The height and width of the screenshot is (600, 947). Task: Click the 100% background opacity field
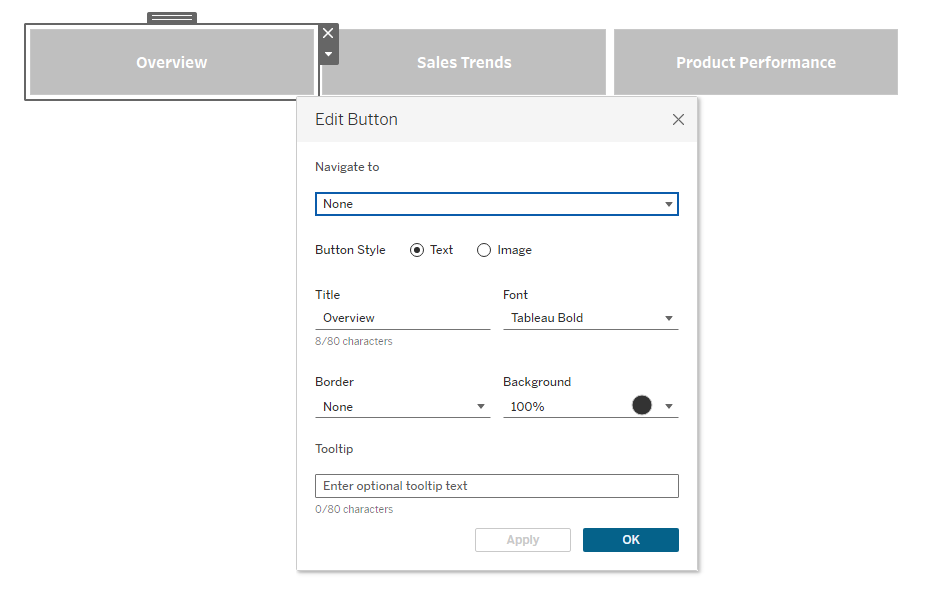click(x=565, y=407)
